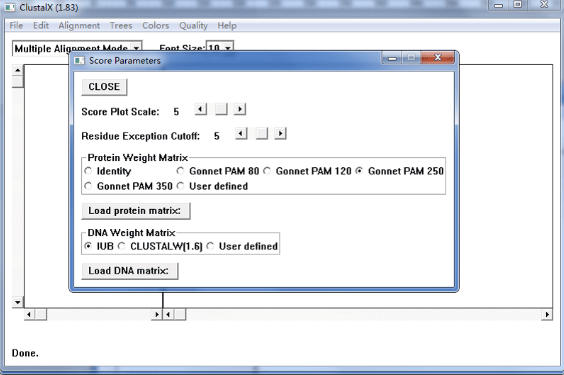
Task: Expand the Multiple Alignment Mode dropdown
Action: [x=136, y=48]
